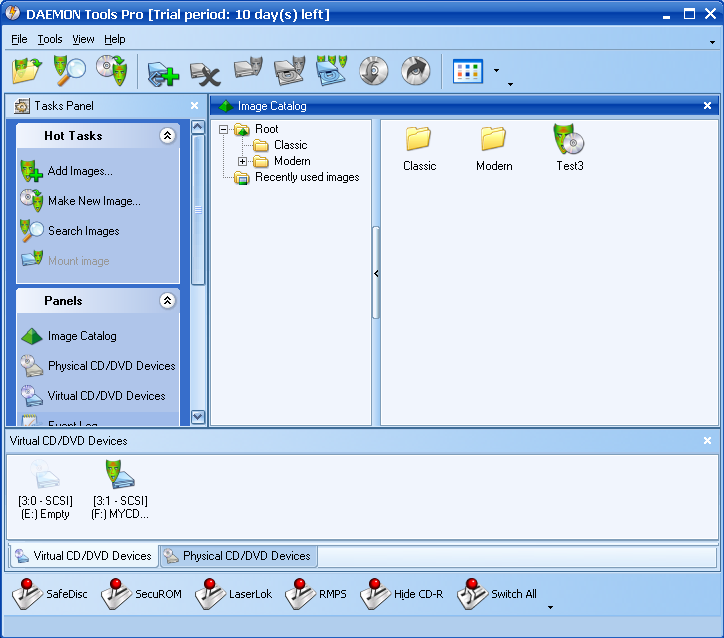This screenshot has width=724, height=638.
Task: Open the File menu
Action: point(19,39)
